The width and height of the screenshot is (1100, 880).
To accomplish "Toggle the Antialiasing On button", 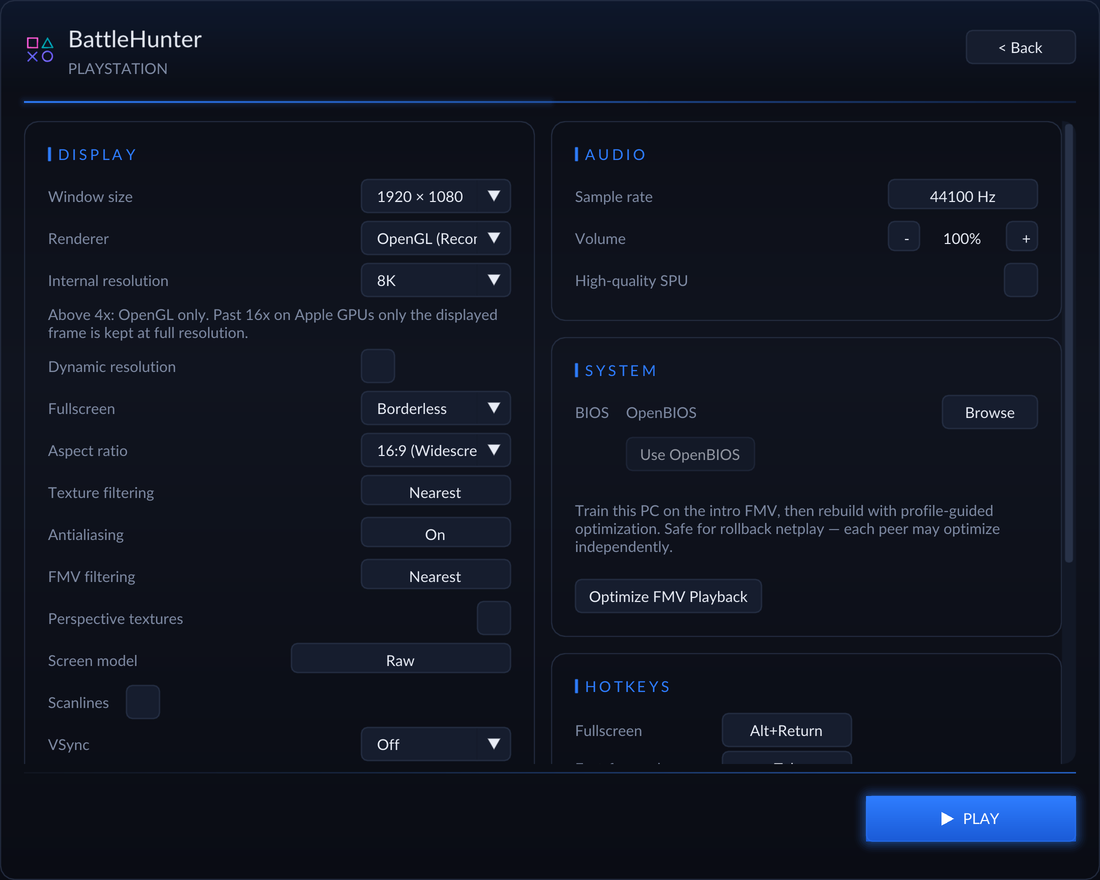I will 436,533.
